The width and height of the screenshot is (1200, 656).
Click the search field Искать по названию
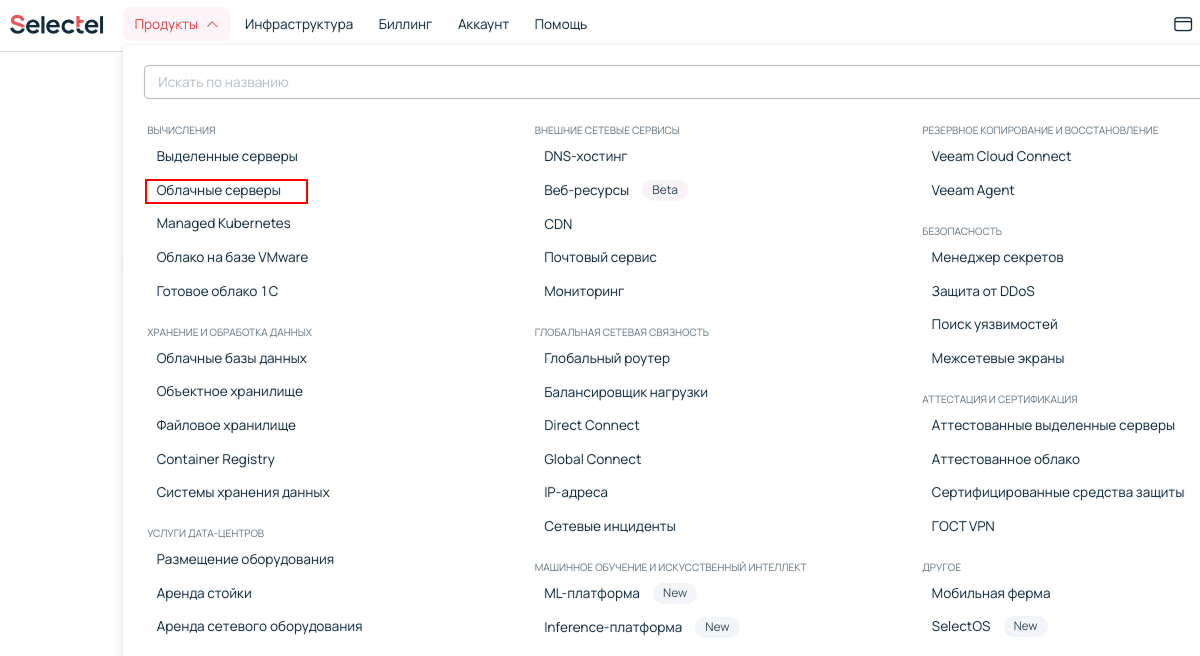tap(400, 81)
